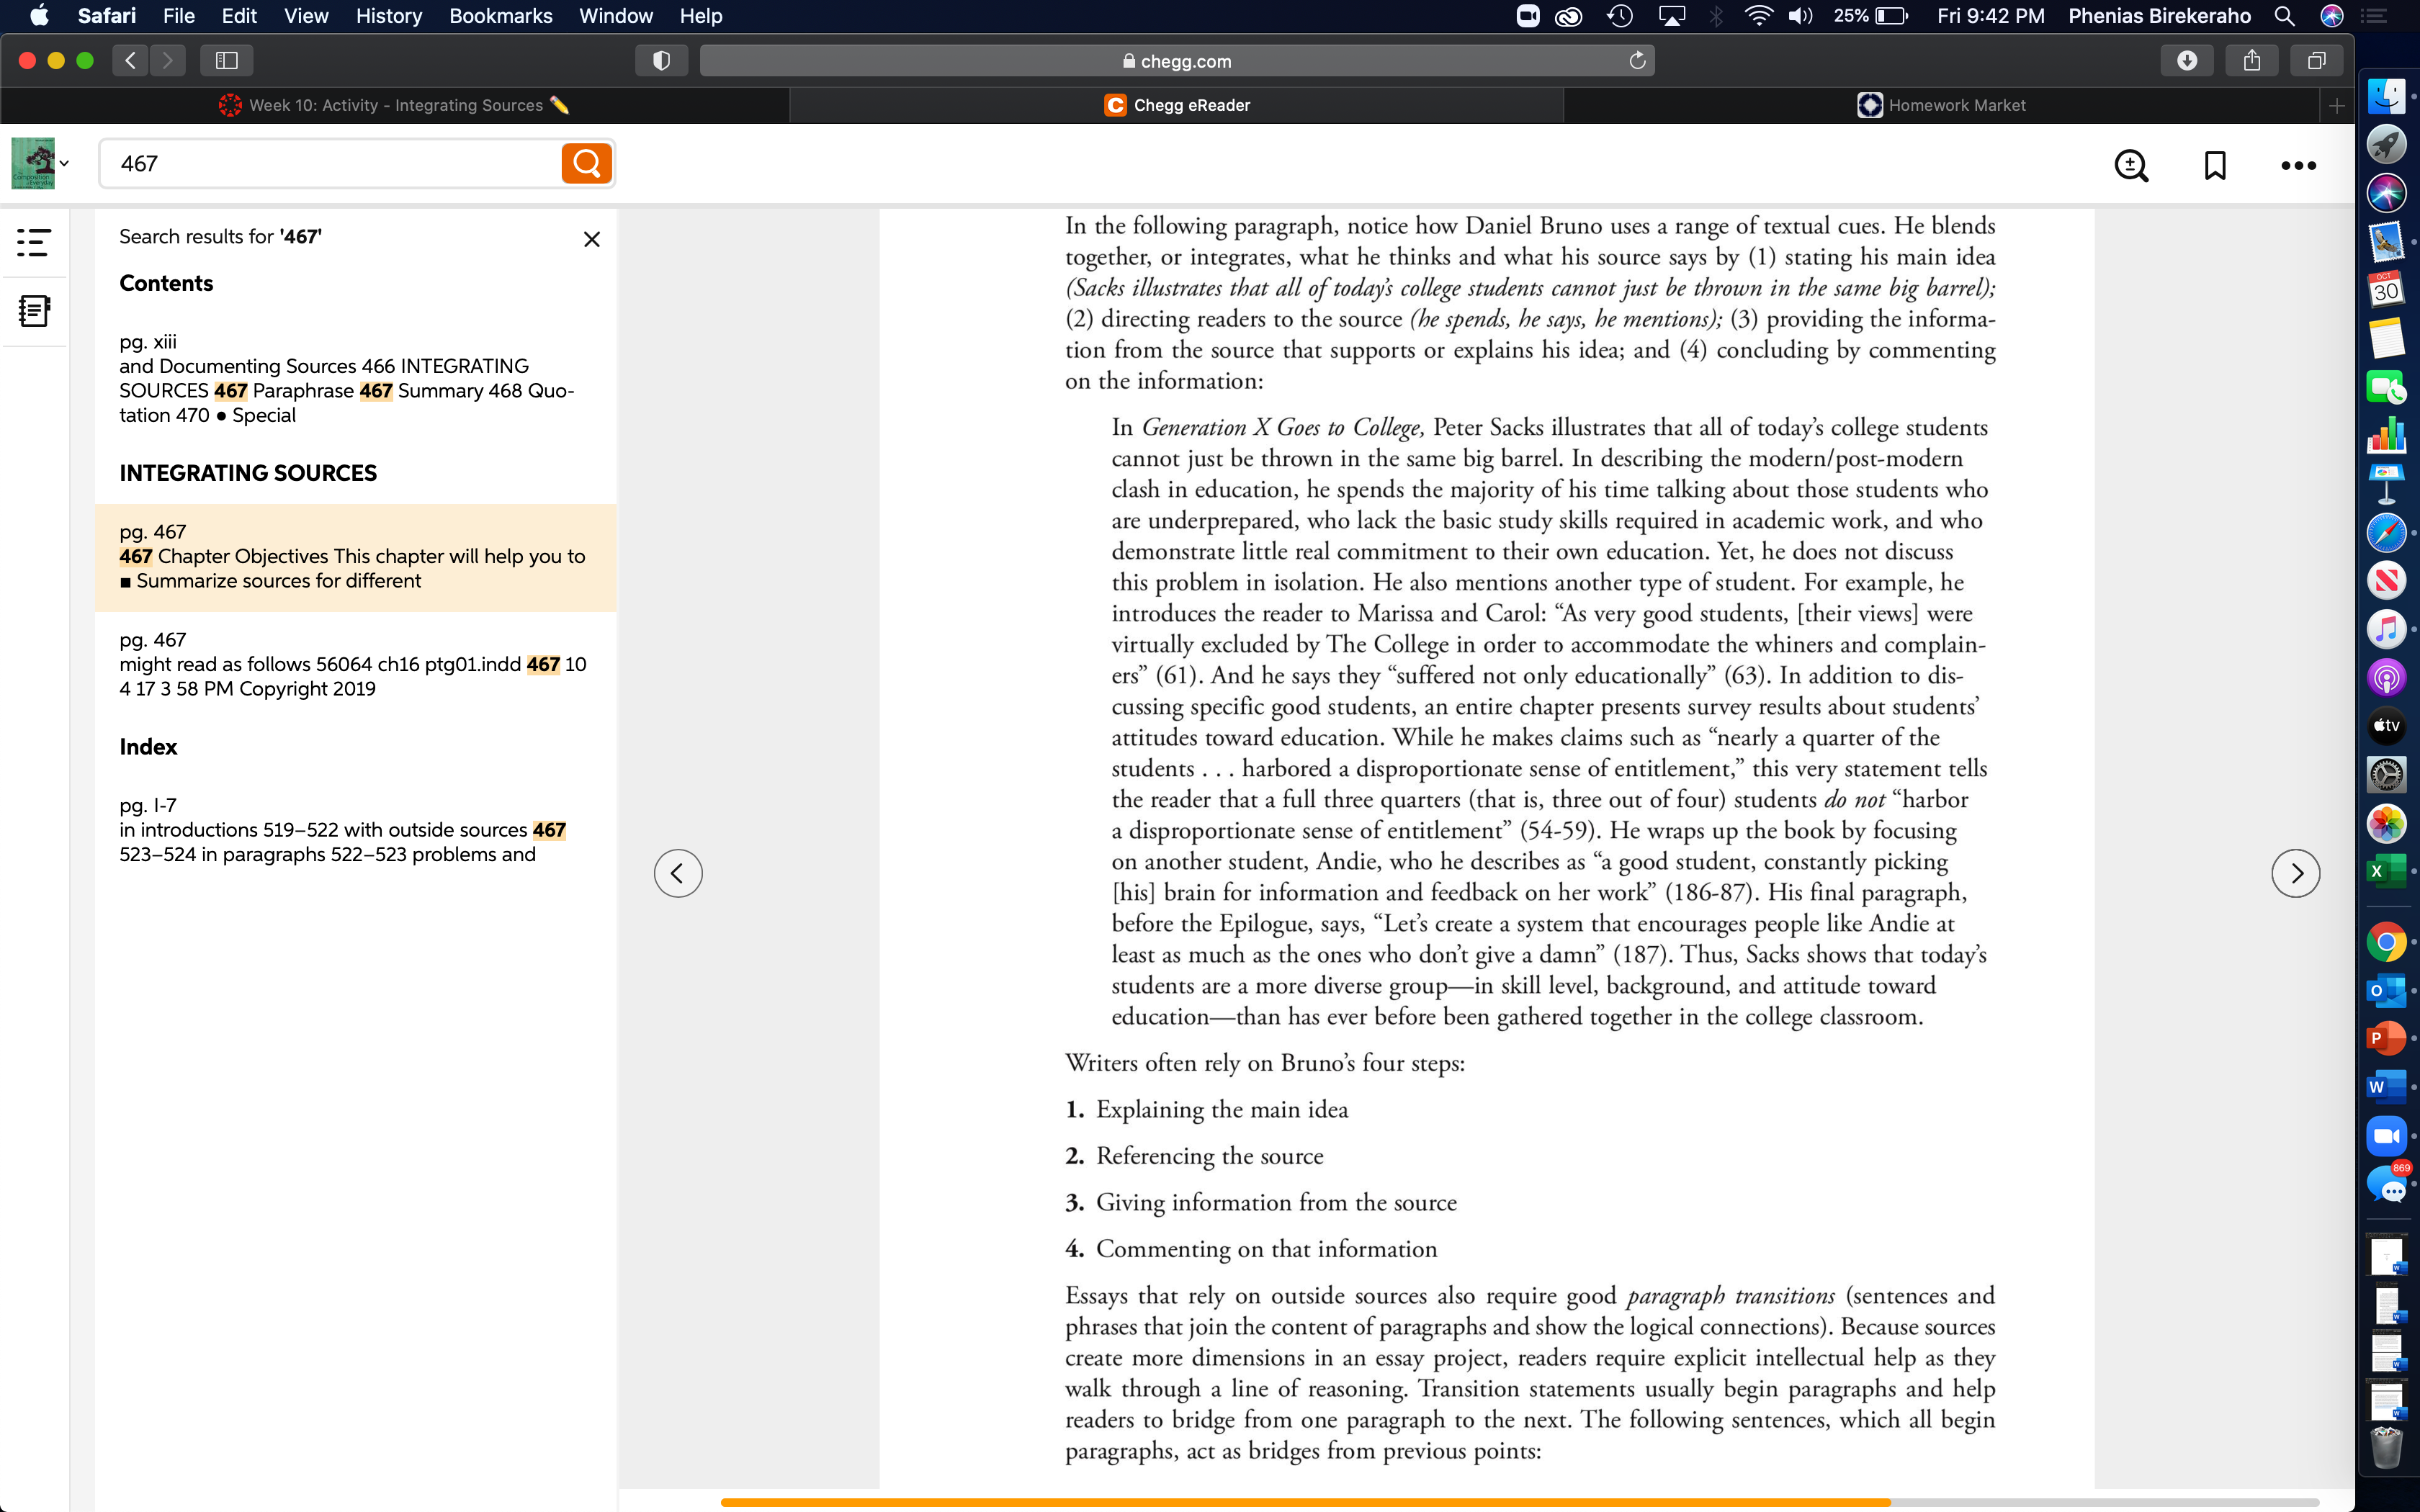The height and width of the screenshot is (1512, 2420).
Task: Bookmark this page with the bookmark icon
Action: pos(2215,166)
